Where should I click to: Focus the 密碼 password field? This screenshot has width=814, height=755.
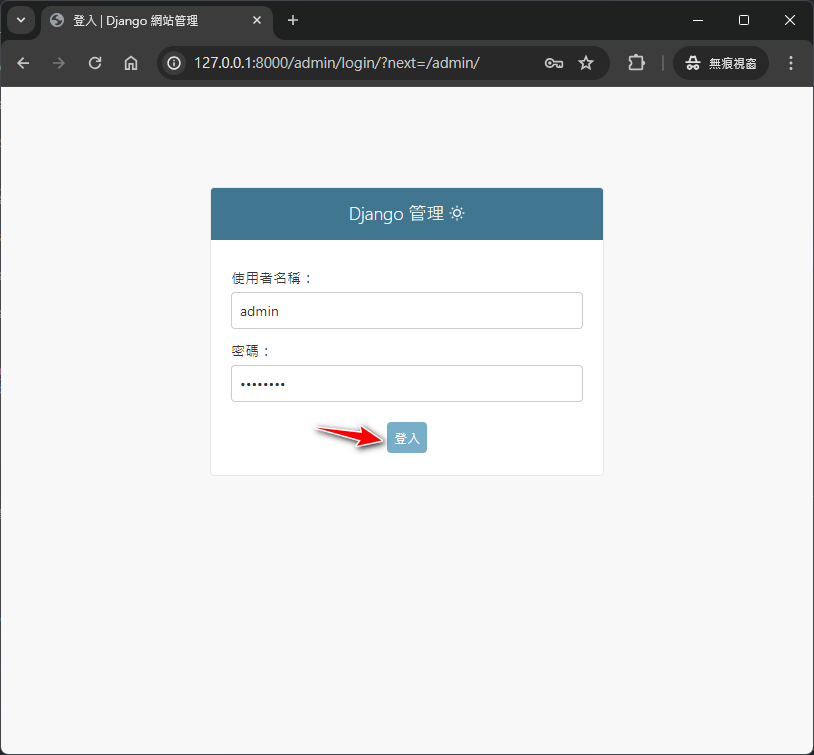406,384
